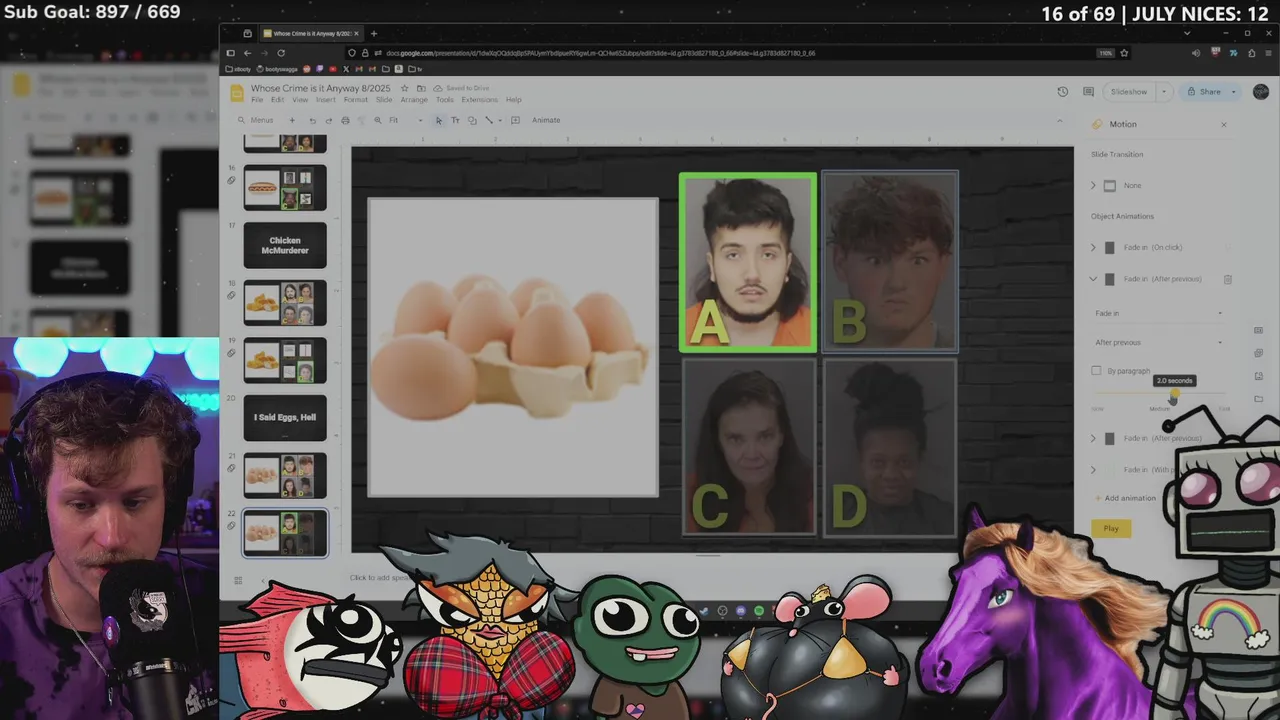Click the Animate toolbar button

[546, 120]
